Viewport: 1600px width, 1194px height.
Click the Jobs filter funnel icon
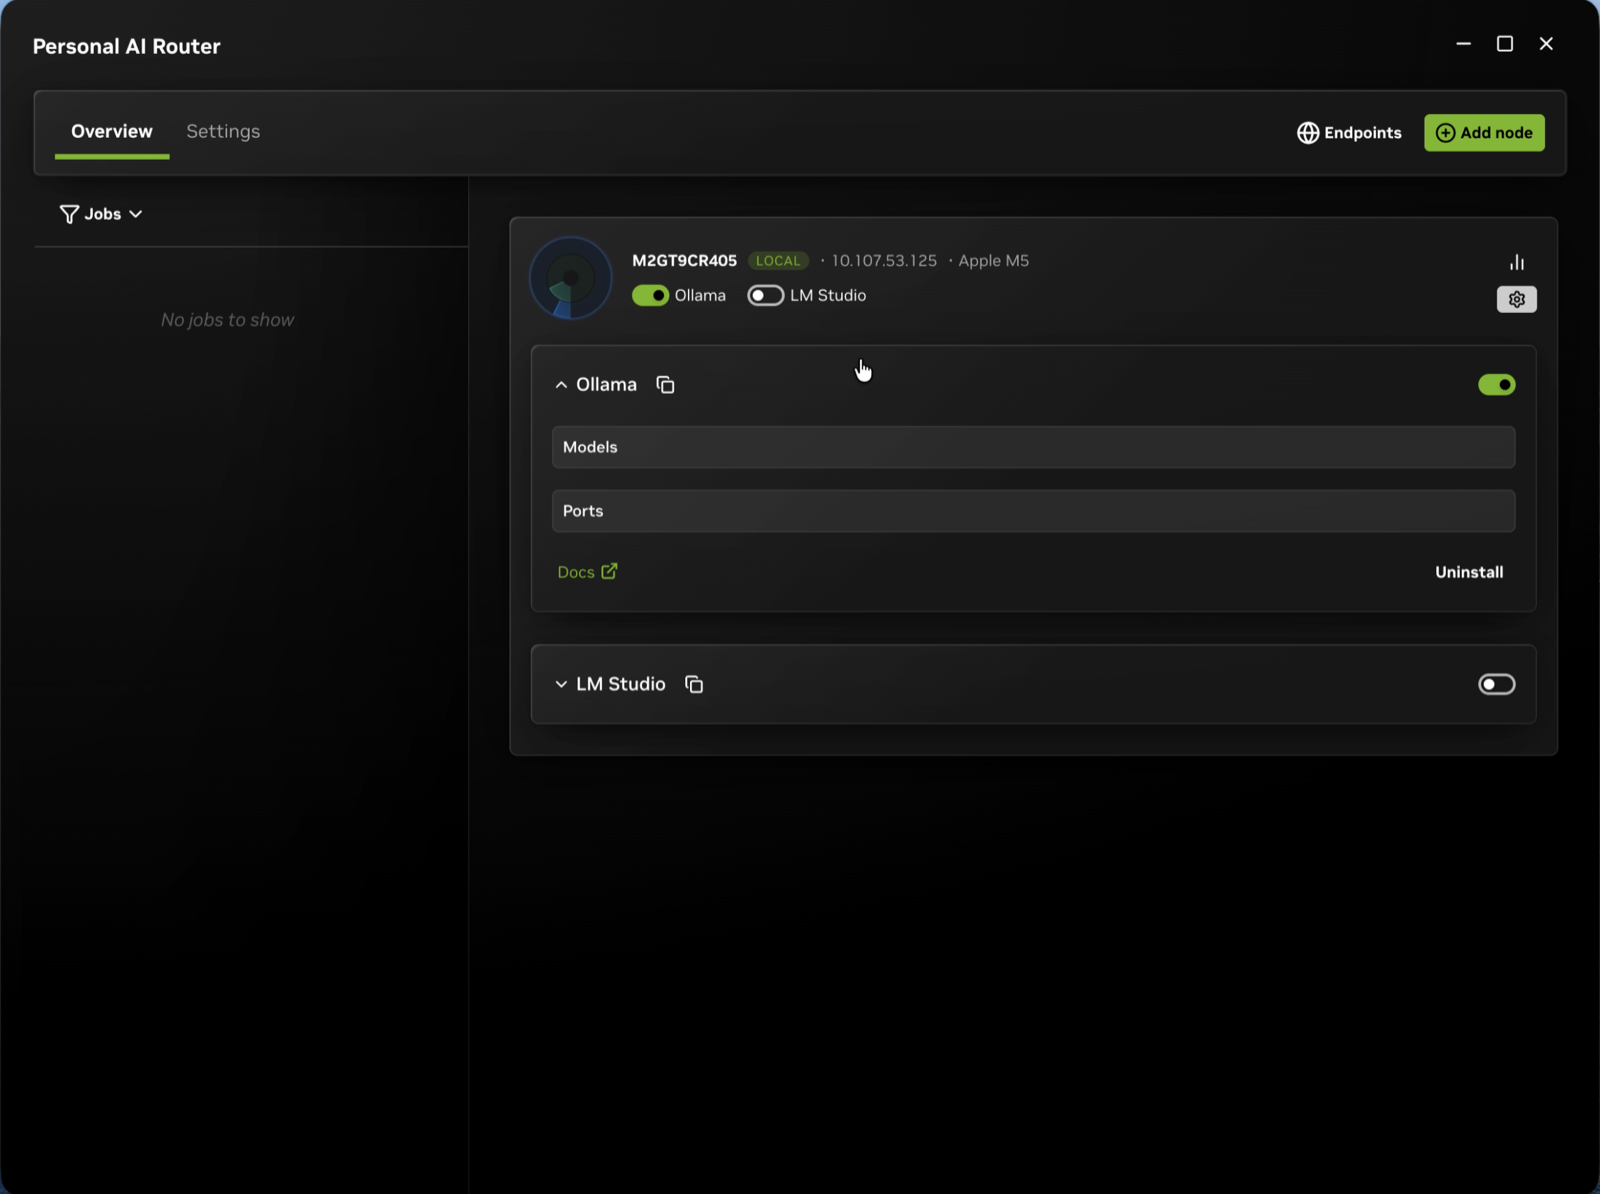coord(69,214)
